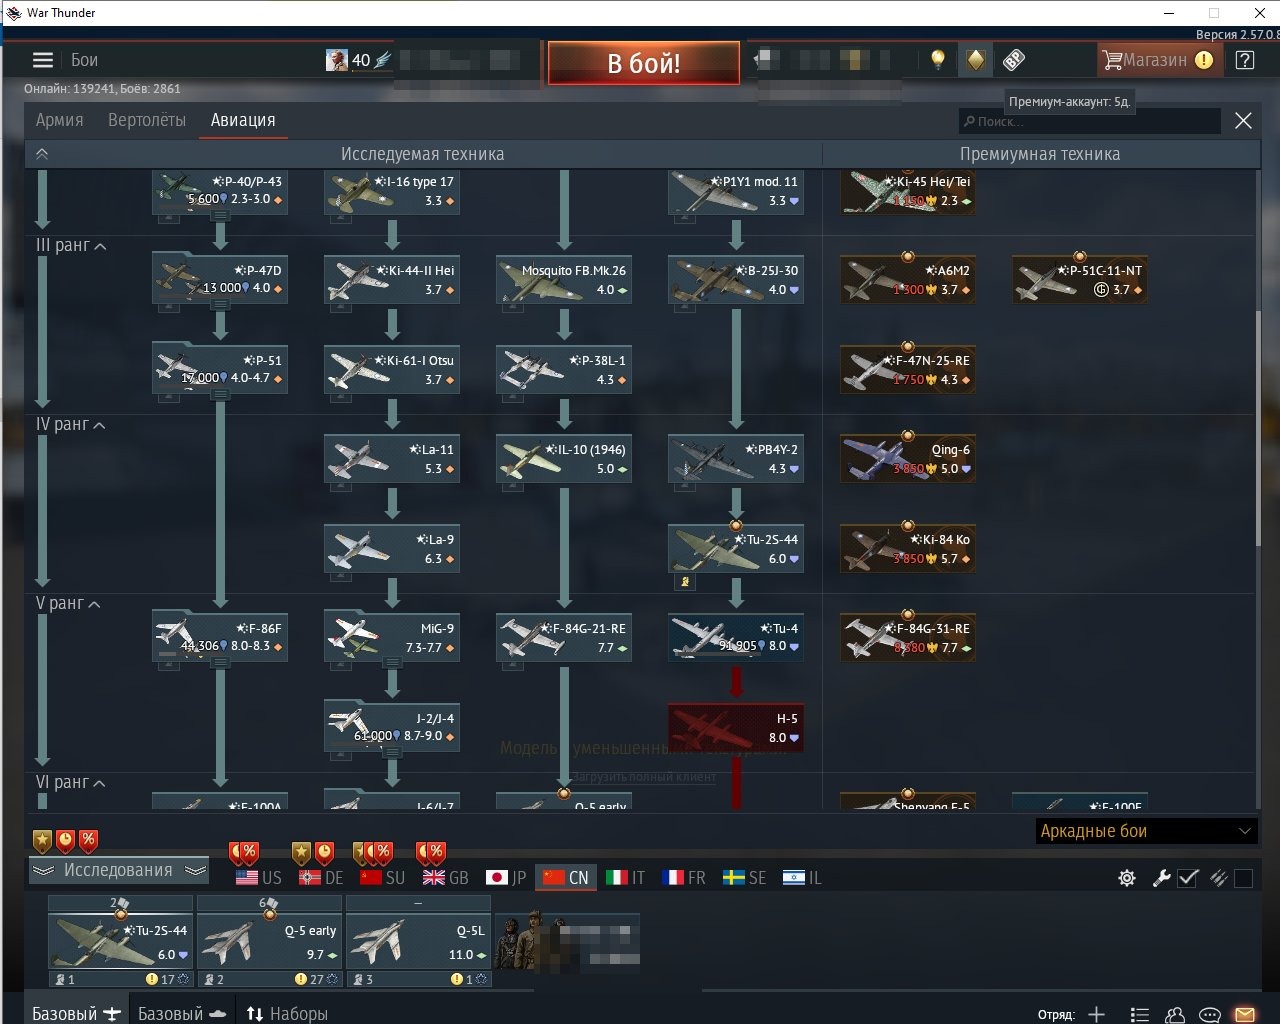The width and height of the screenshot is (1280, 1024).
Task: Click the double-chevron collapse all ranks icon
Action: (42, 154)
